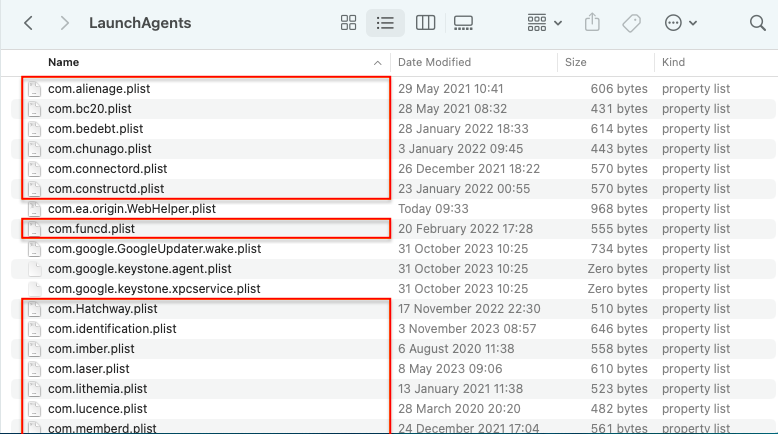Screen dimensions: 778x434
Task: Click file icon of com.connectord.plist
Action: coord(34,169)
